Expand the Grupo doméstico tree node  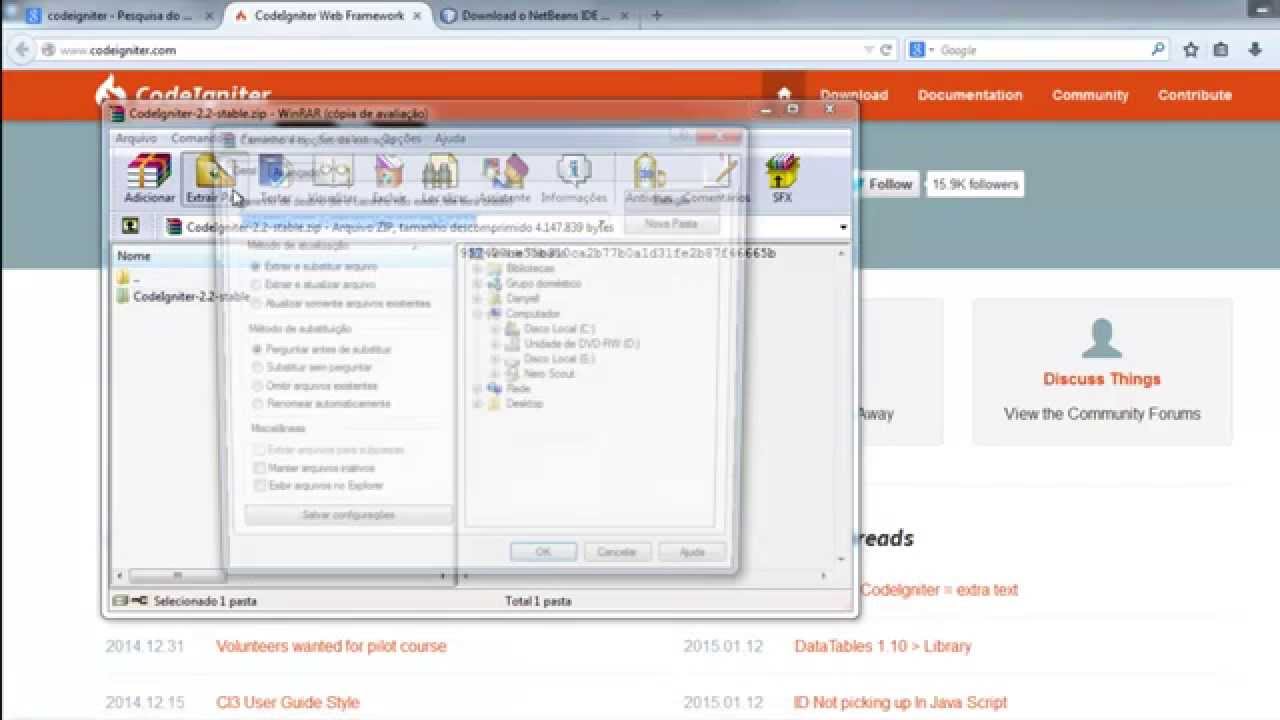(x=477, y=284)
